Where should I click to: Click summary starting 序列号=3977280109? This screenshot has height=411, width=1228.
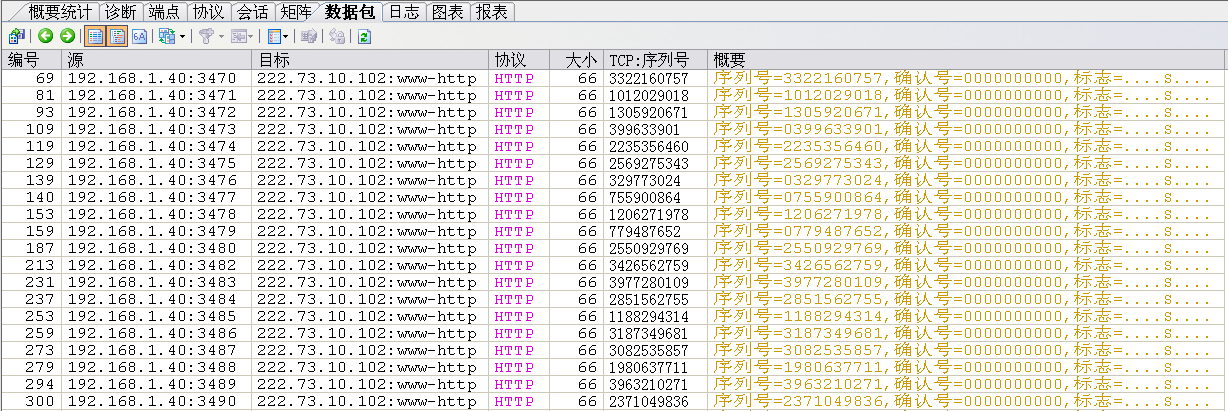pyautogui.click(x=962, y=282)
